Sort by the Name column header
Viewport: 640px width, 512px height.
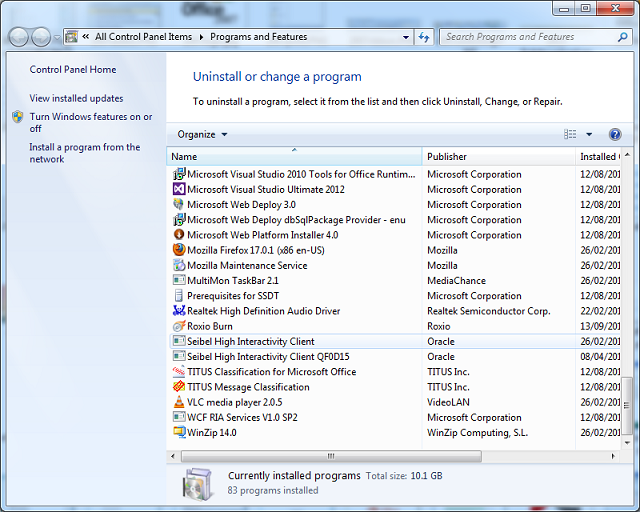click(x=294, y=157)
